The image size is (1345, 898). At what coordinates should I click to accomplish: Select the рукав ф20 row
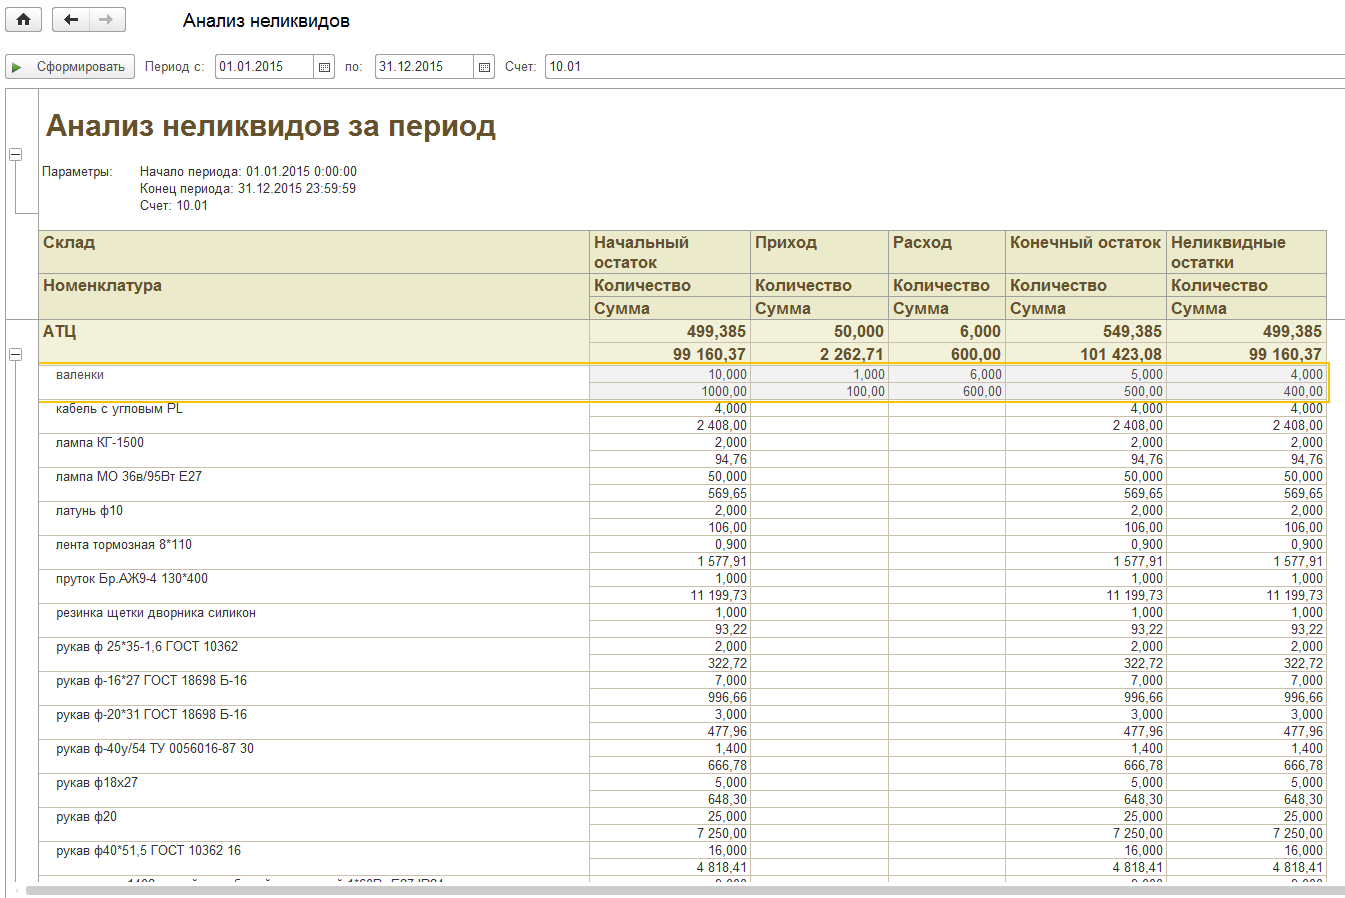(x=682, y=825)
